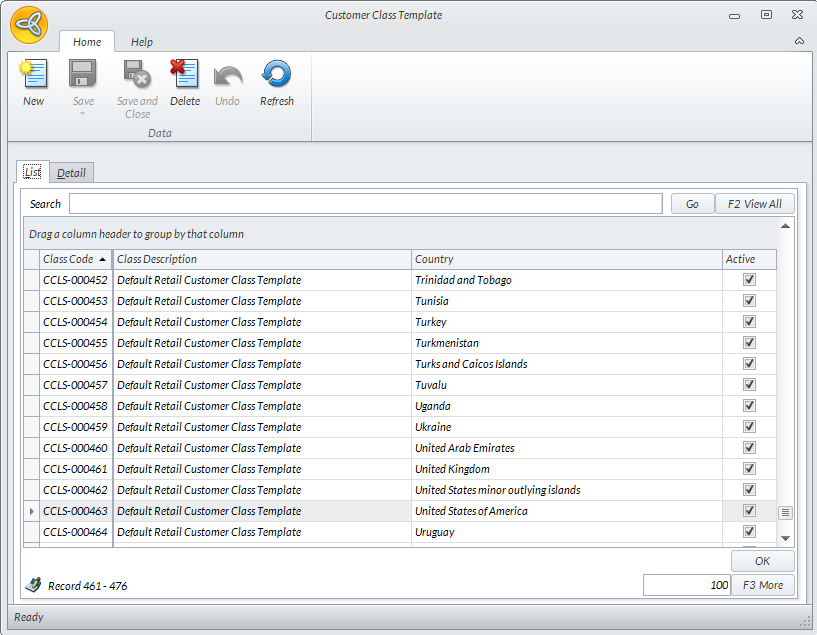817x635 pixels.
Task: Delete the selected record via ribbon
Action: click(x=184, y=75)
